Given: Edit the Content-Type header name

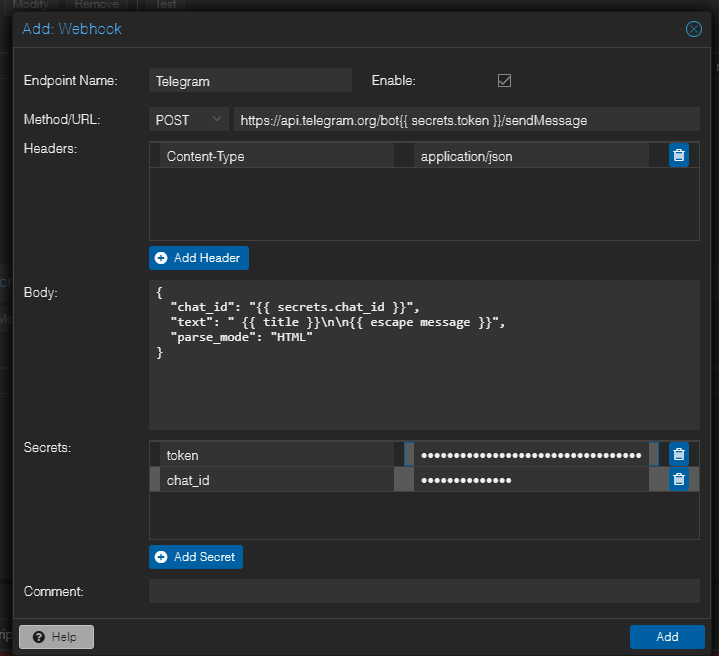Looking at the screenshot, I should point(277,156).
